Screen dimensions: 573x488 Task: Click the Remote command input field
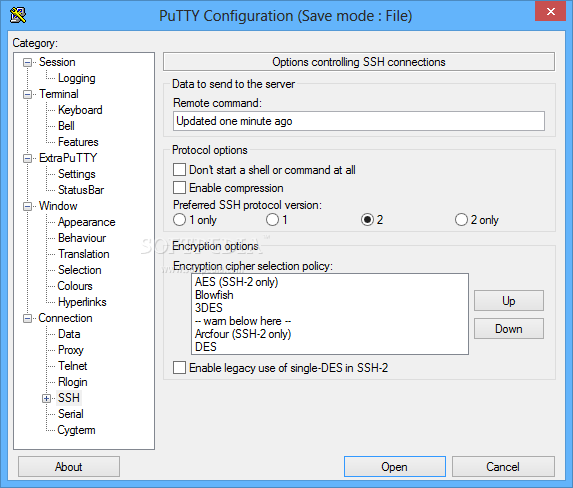coord(359,121)
